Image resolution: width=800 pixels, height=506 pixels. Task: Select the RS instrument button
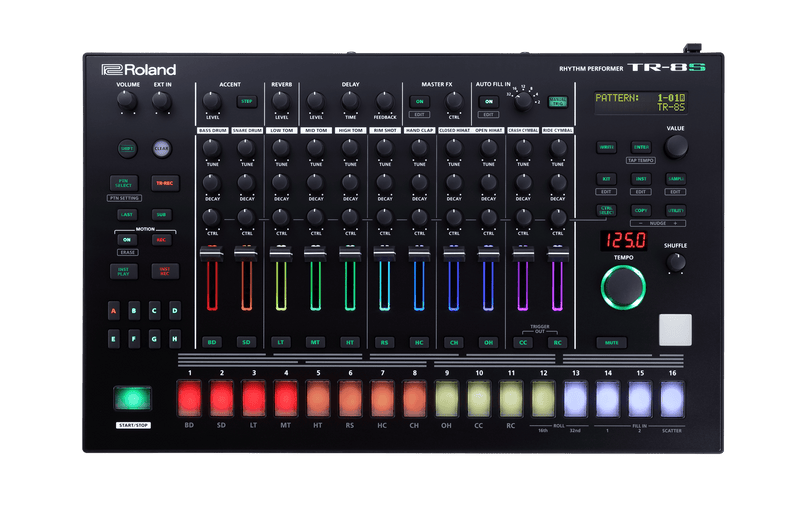pyautogui.click(x=385, y=342)
